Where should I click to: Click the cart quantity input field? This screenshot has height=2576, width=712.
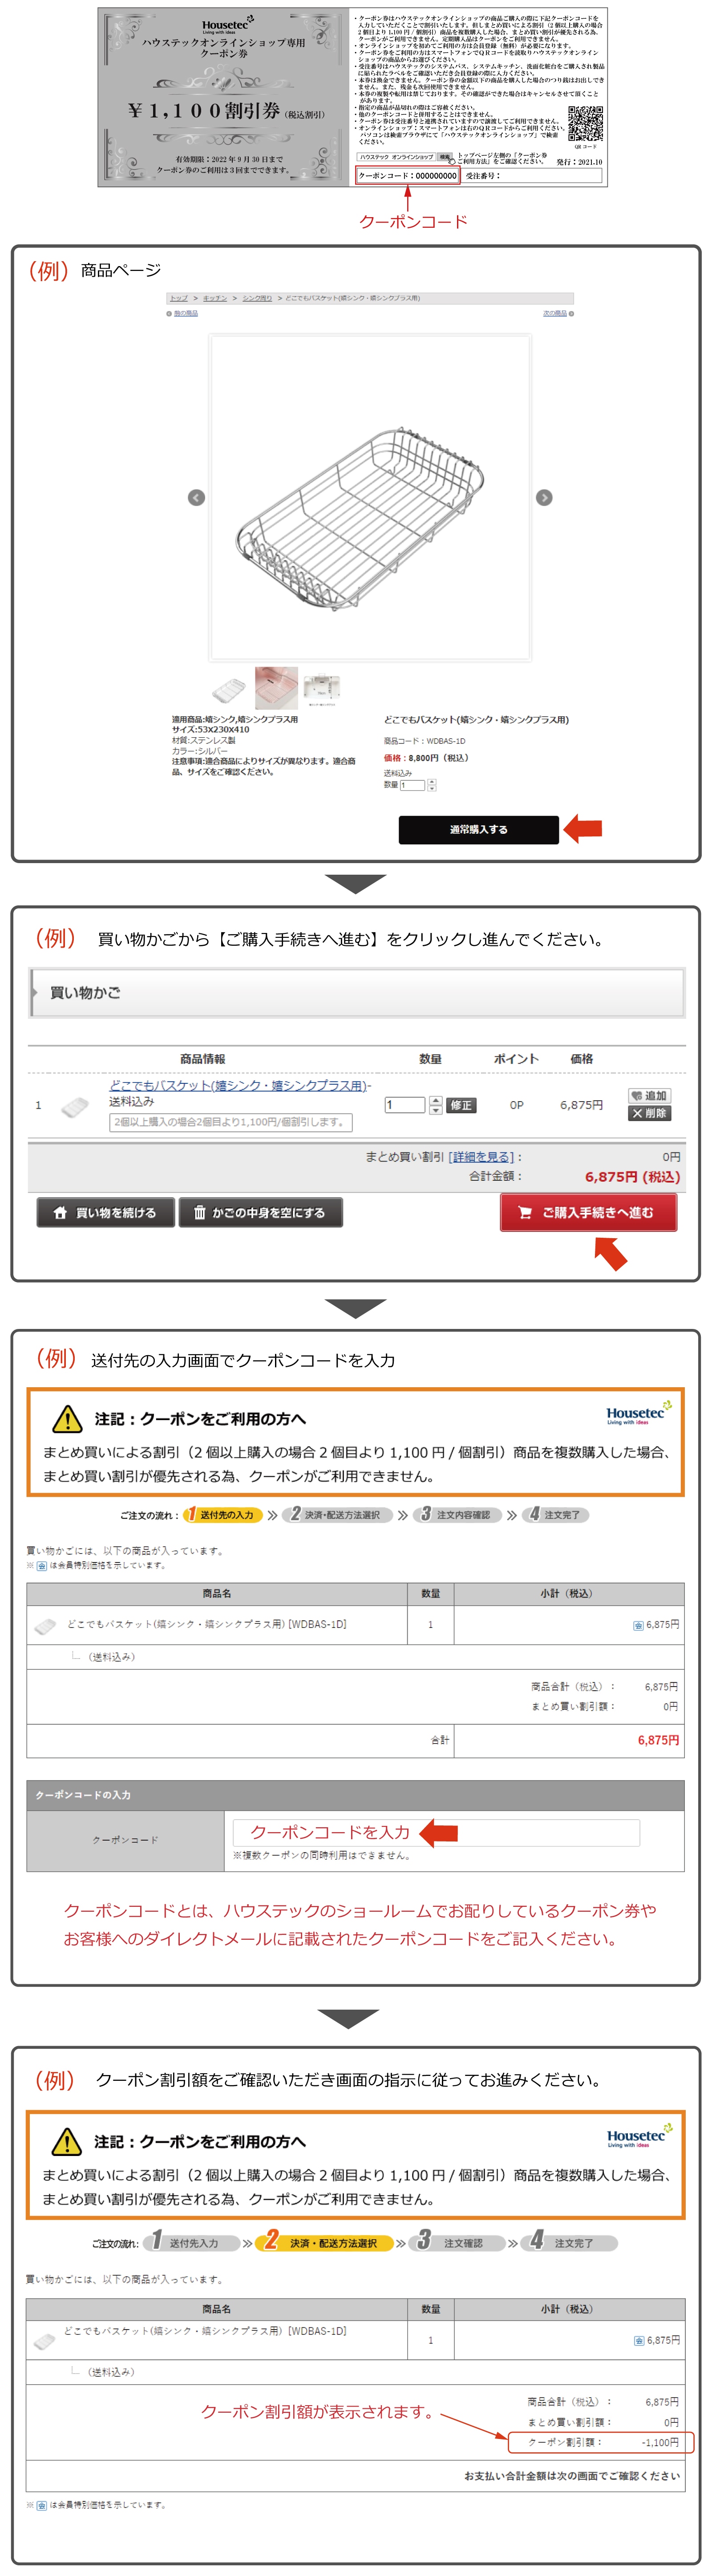[x=405, y=1105]
